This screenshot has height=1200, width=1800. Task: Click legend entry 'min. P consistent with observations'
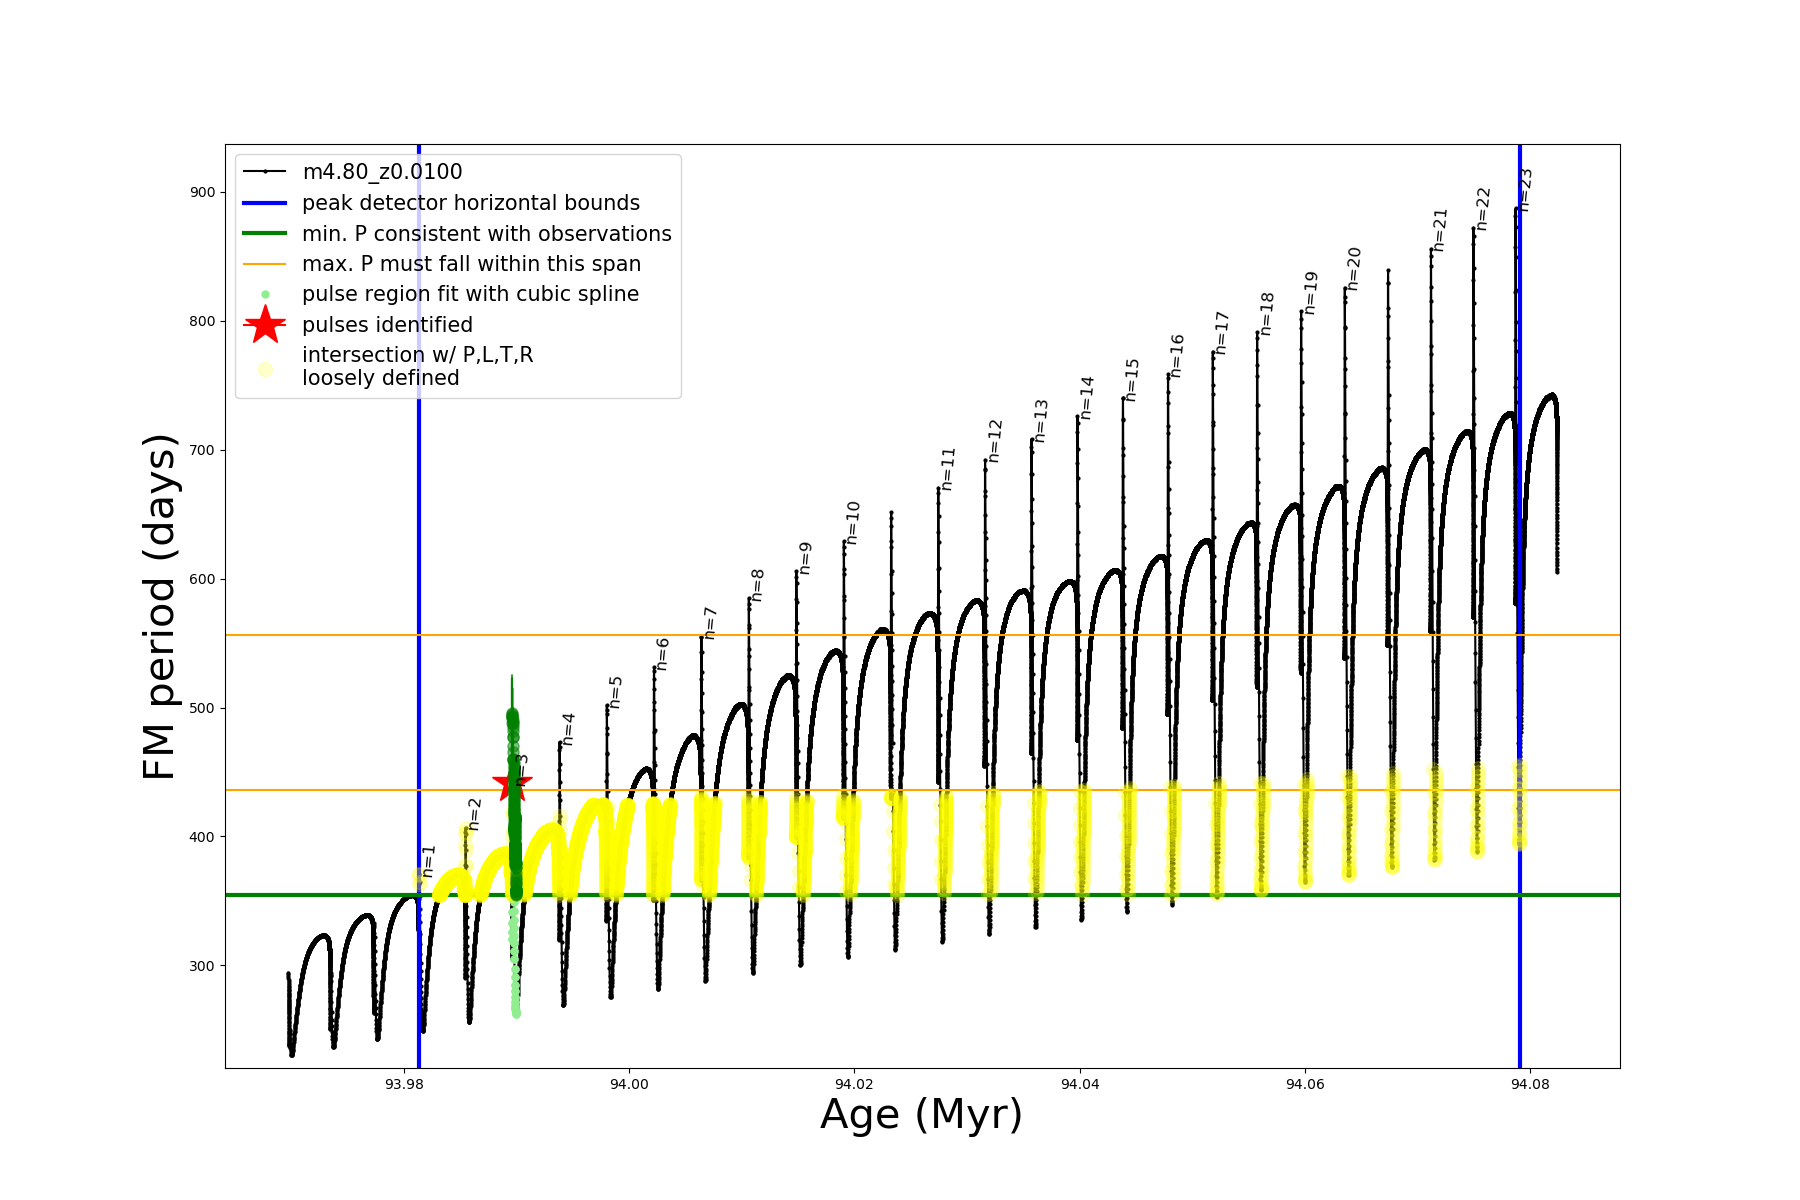click(487, 234)
